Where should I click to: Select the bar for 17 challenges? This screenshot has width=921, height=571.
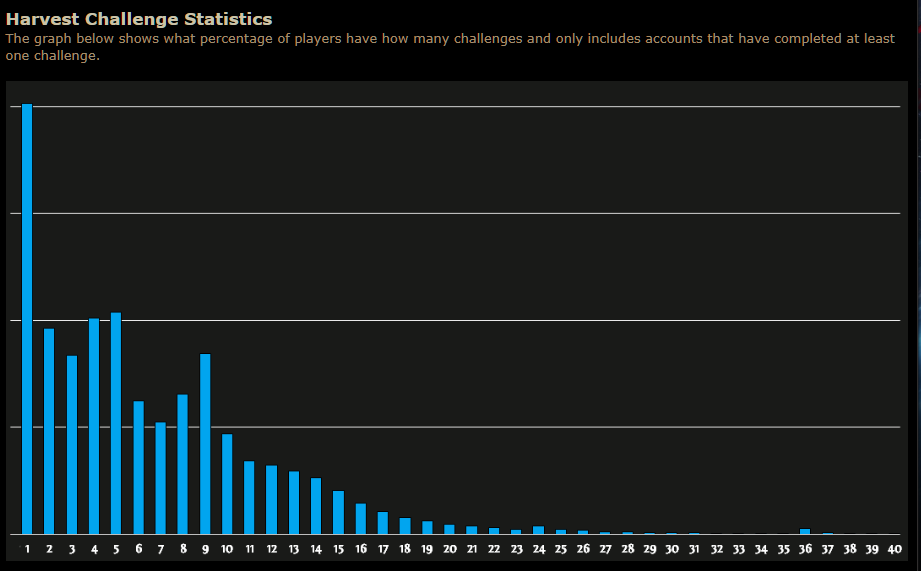click(383, 523)
